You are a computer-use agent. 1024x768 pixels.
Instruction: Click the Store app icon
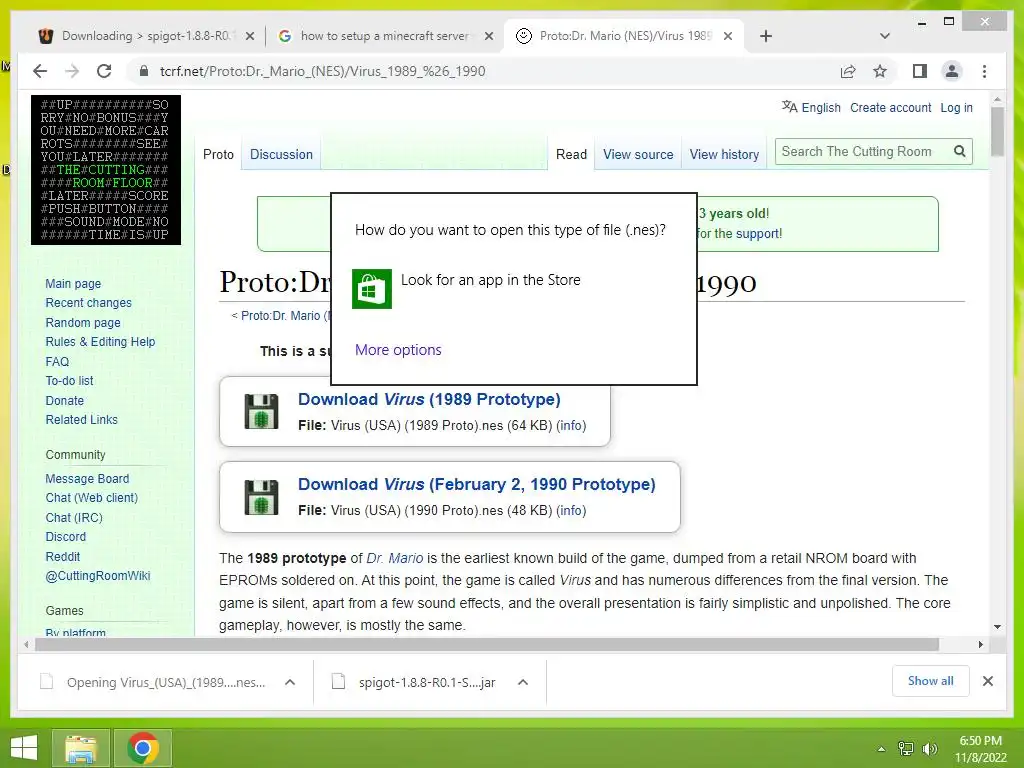click(x=372, y=288)
